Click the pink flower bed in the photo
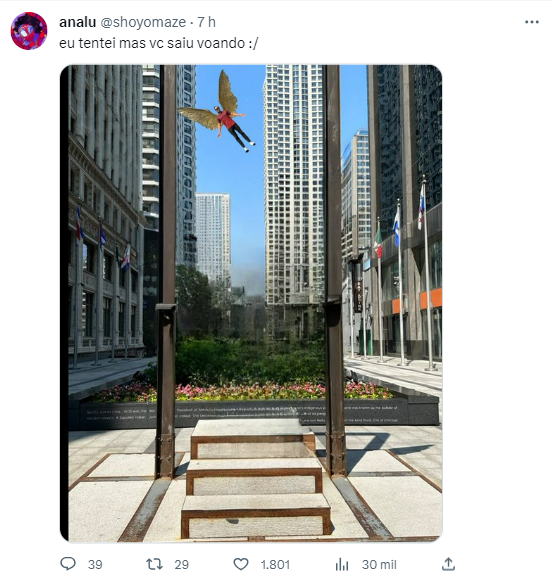 241,392
